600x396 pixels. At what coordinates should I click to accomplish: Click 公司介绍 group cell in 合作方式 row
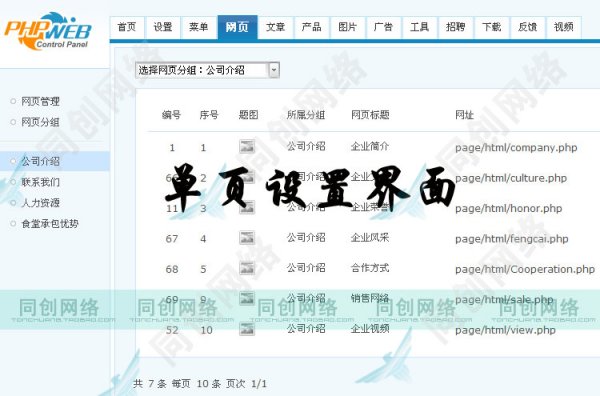pos(306,268)
